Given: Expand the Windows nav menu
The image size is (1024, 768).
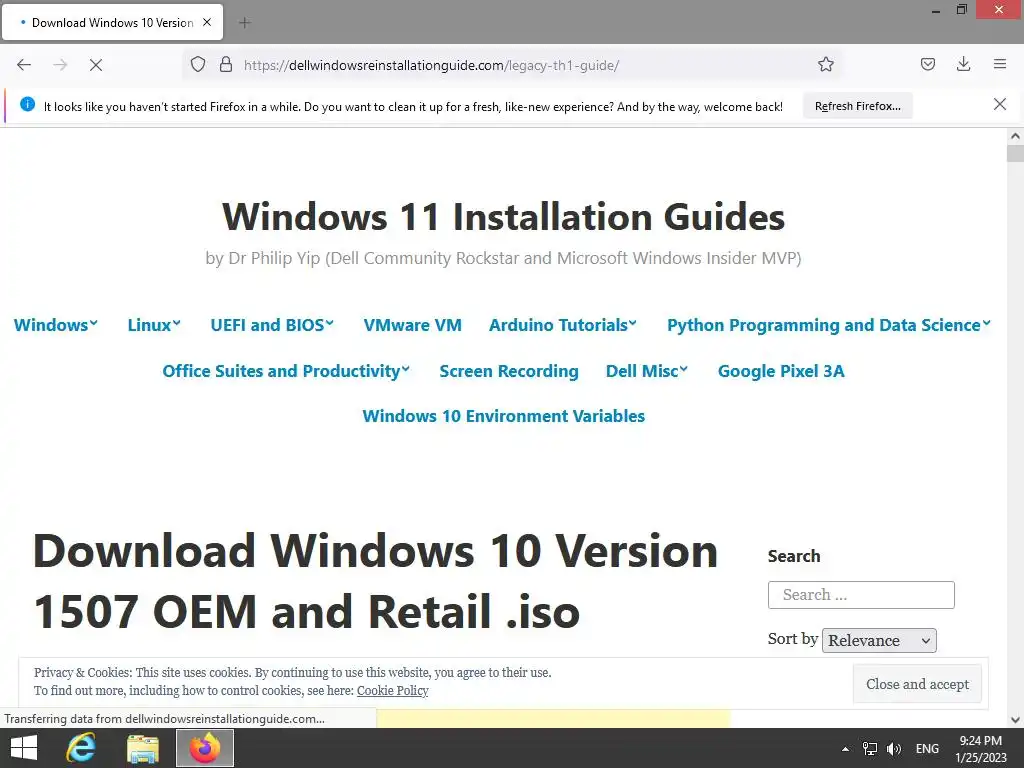Looking at the screenshot, I should coord(56,325).
